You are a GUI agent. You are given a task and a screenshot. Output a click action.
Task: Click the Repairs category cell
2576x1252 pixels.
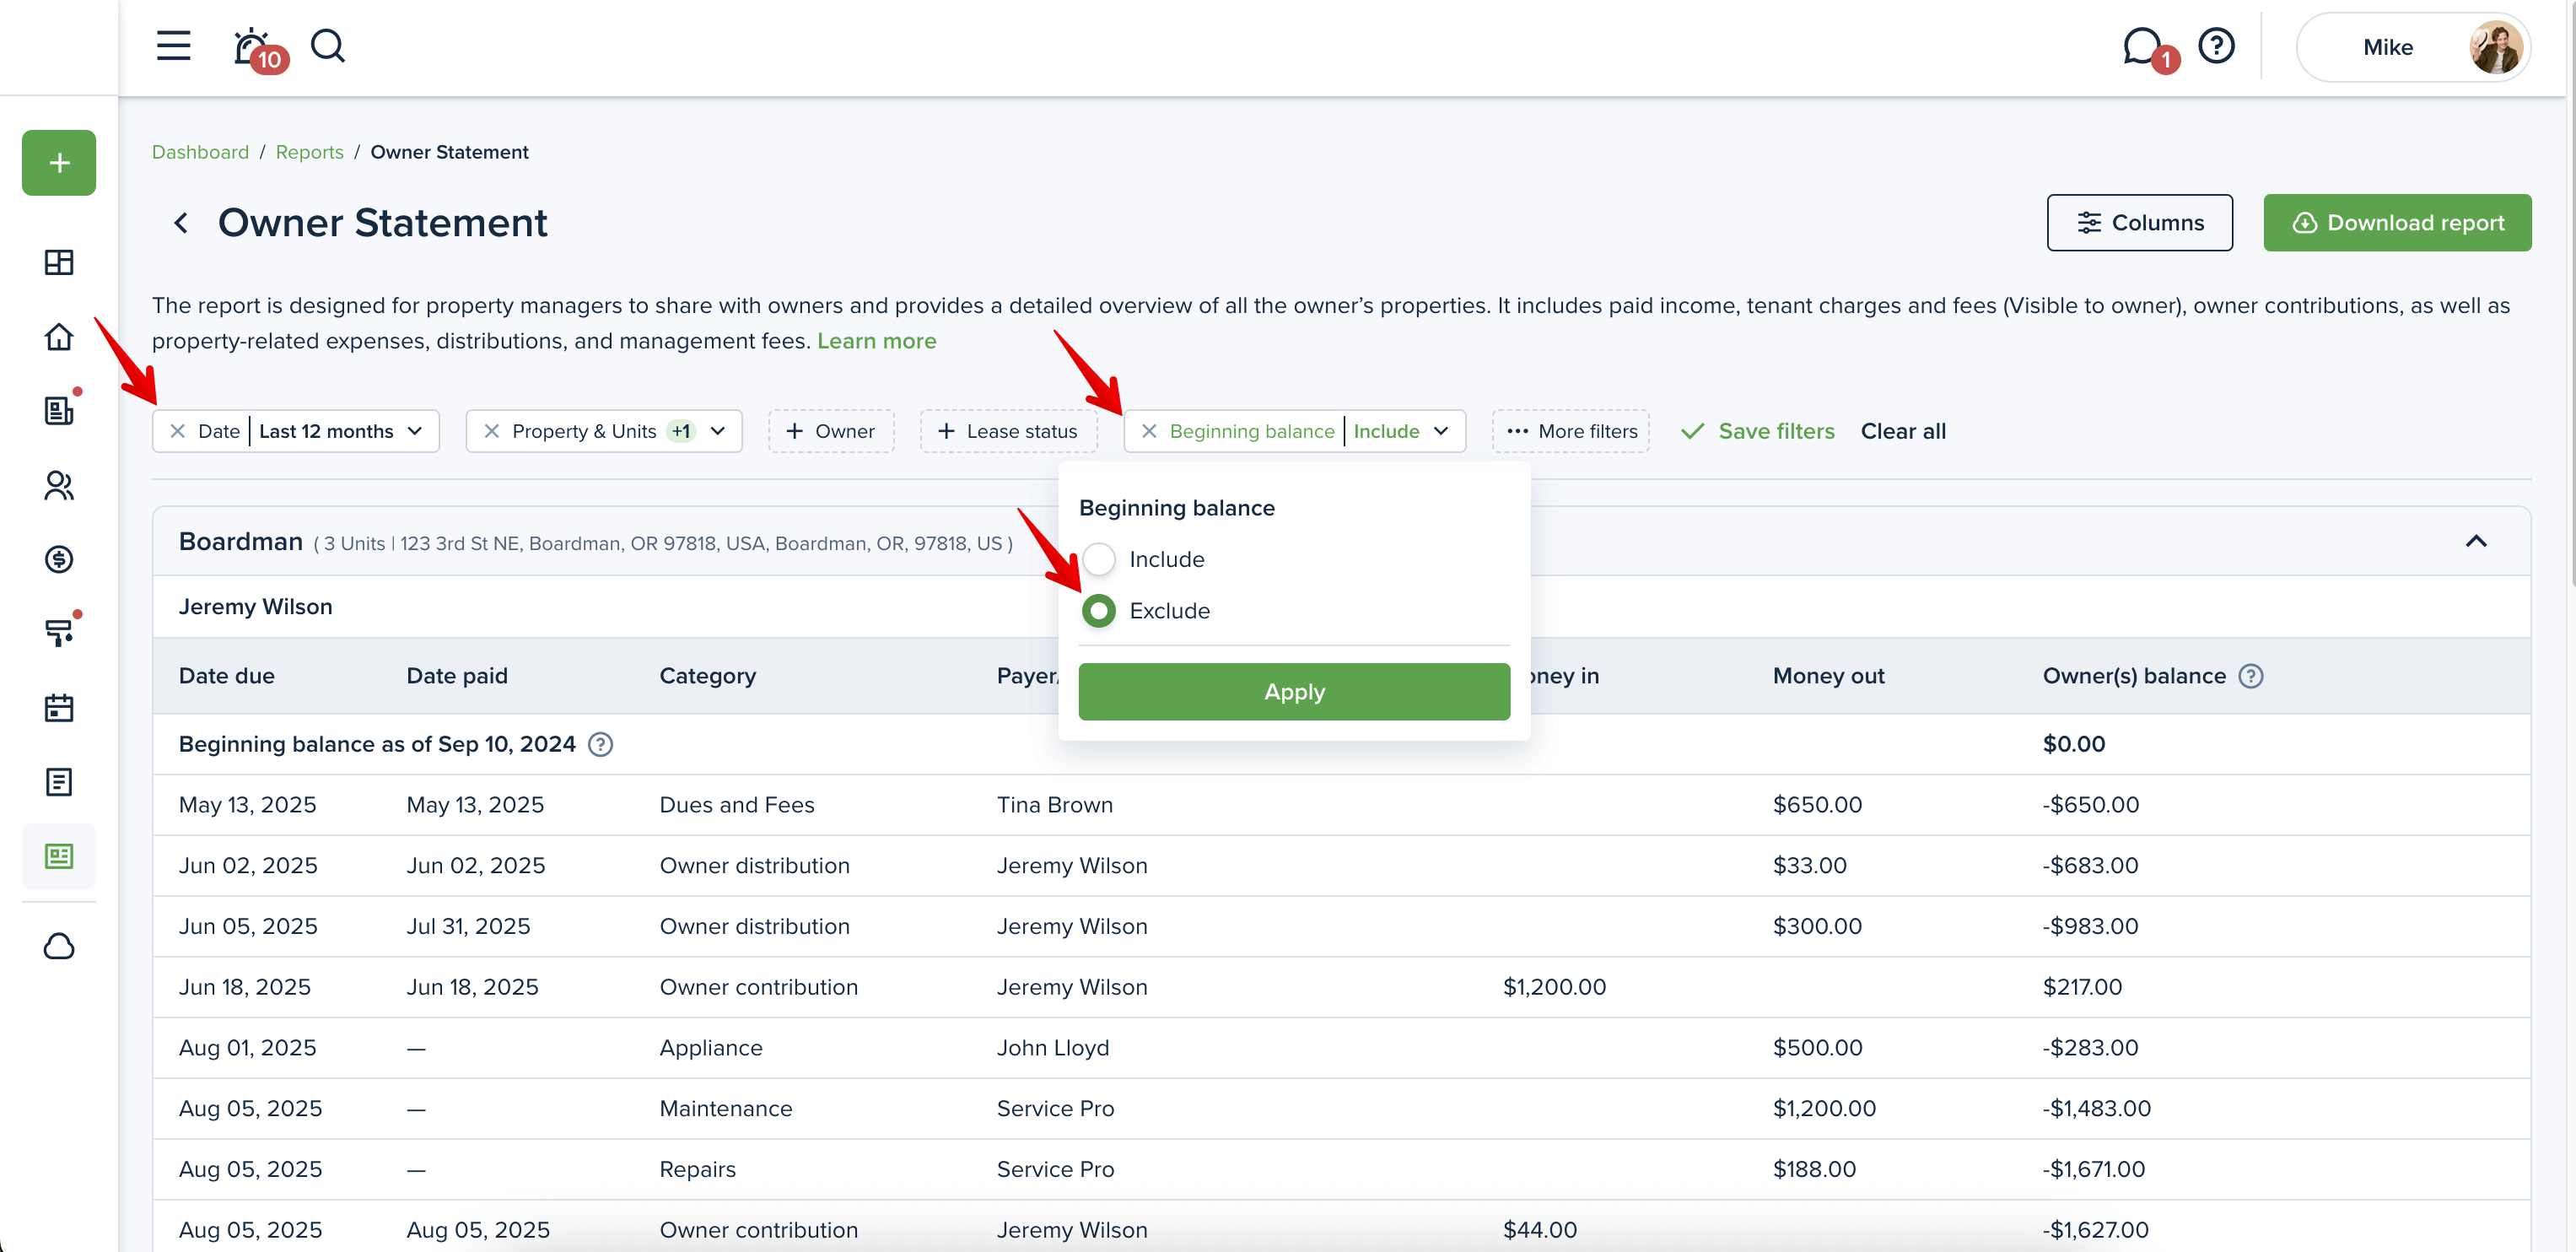(x=698, y=1169)
